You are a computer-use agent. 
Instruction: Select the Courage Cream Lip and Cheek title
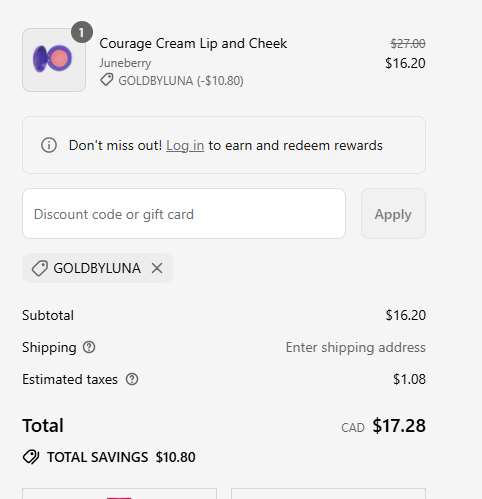pos(193,44)
